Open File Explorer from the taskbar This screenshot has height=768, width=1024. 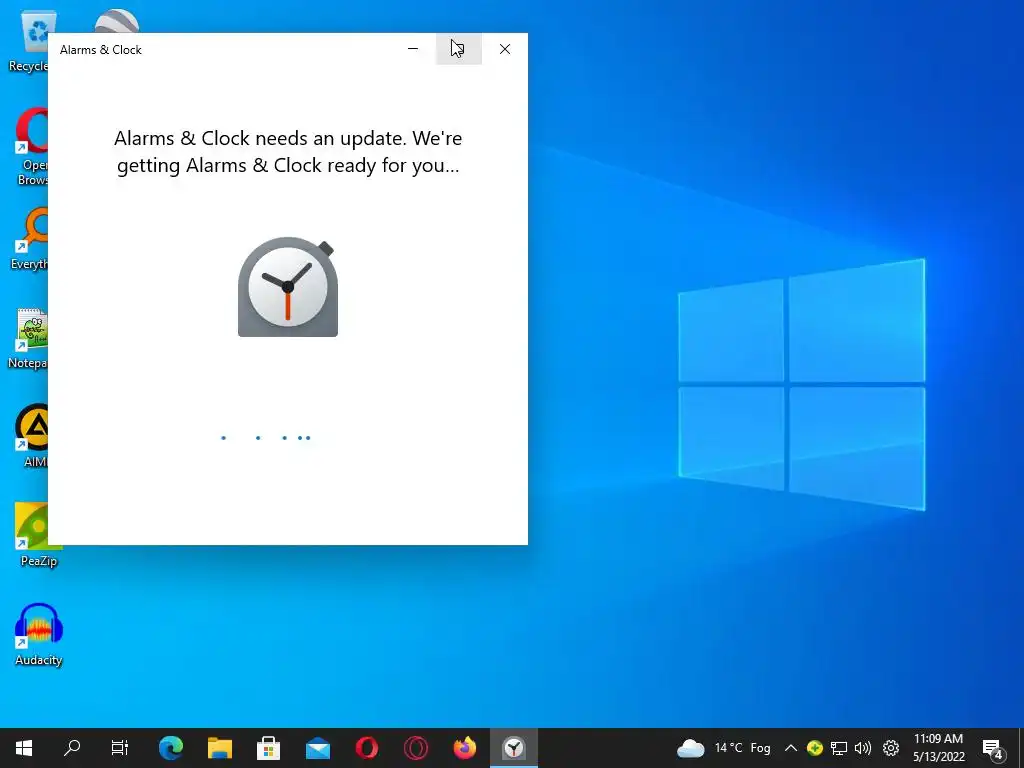coord(220,748)
